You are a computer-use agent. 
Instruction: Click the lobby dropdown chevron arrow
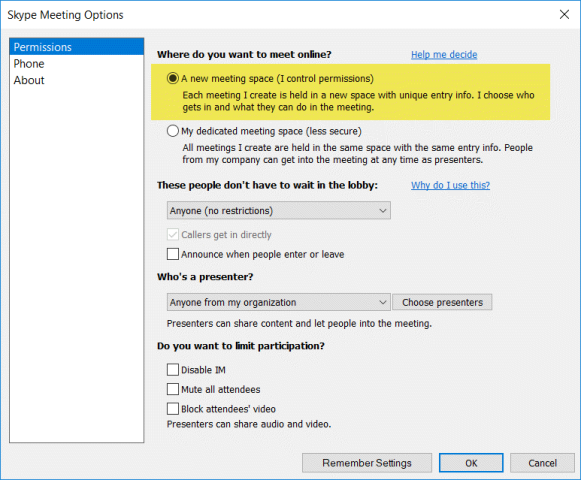point(383,211)
